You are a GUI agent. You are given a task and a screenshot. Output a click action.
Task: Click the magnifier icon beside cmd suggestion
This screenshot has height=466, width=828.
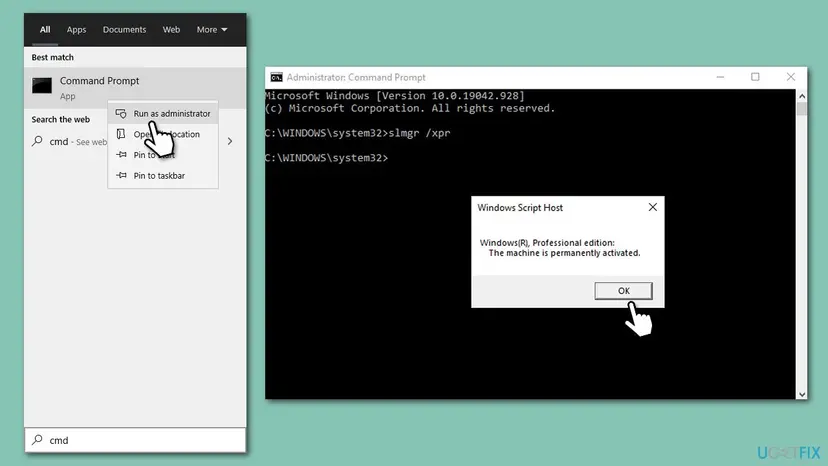(x=37, y=141)
